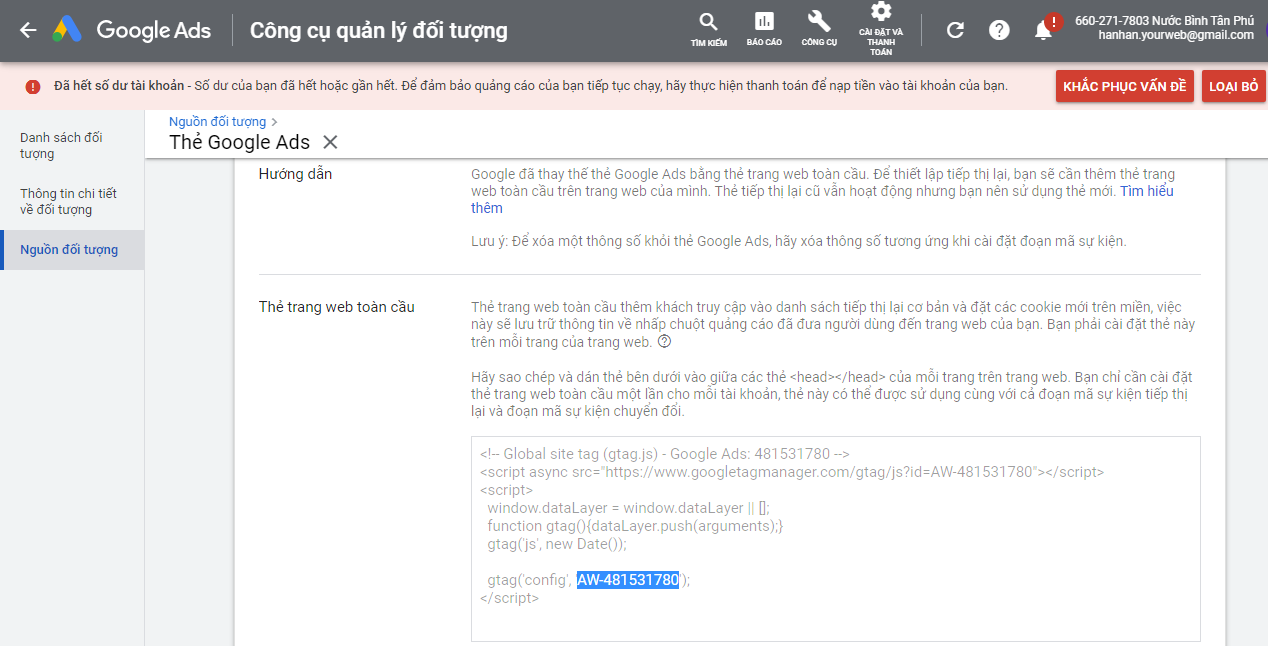Click the Nguồn đối tượng breadcrumb link
1268x646 pixels.
(217, 122)
